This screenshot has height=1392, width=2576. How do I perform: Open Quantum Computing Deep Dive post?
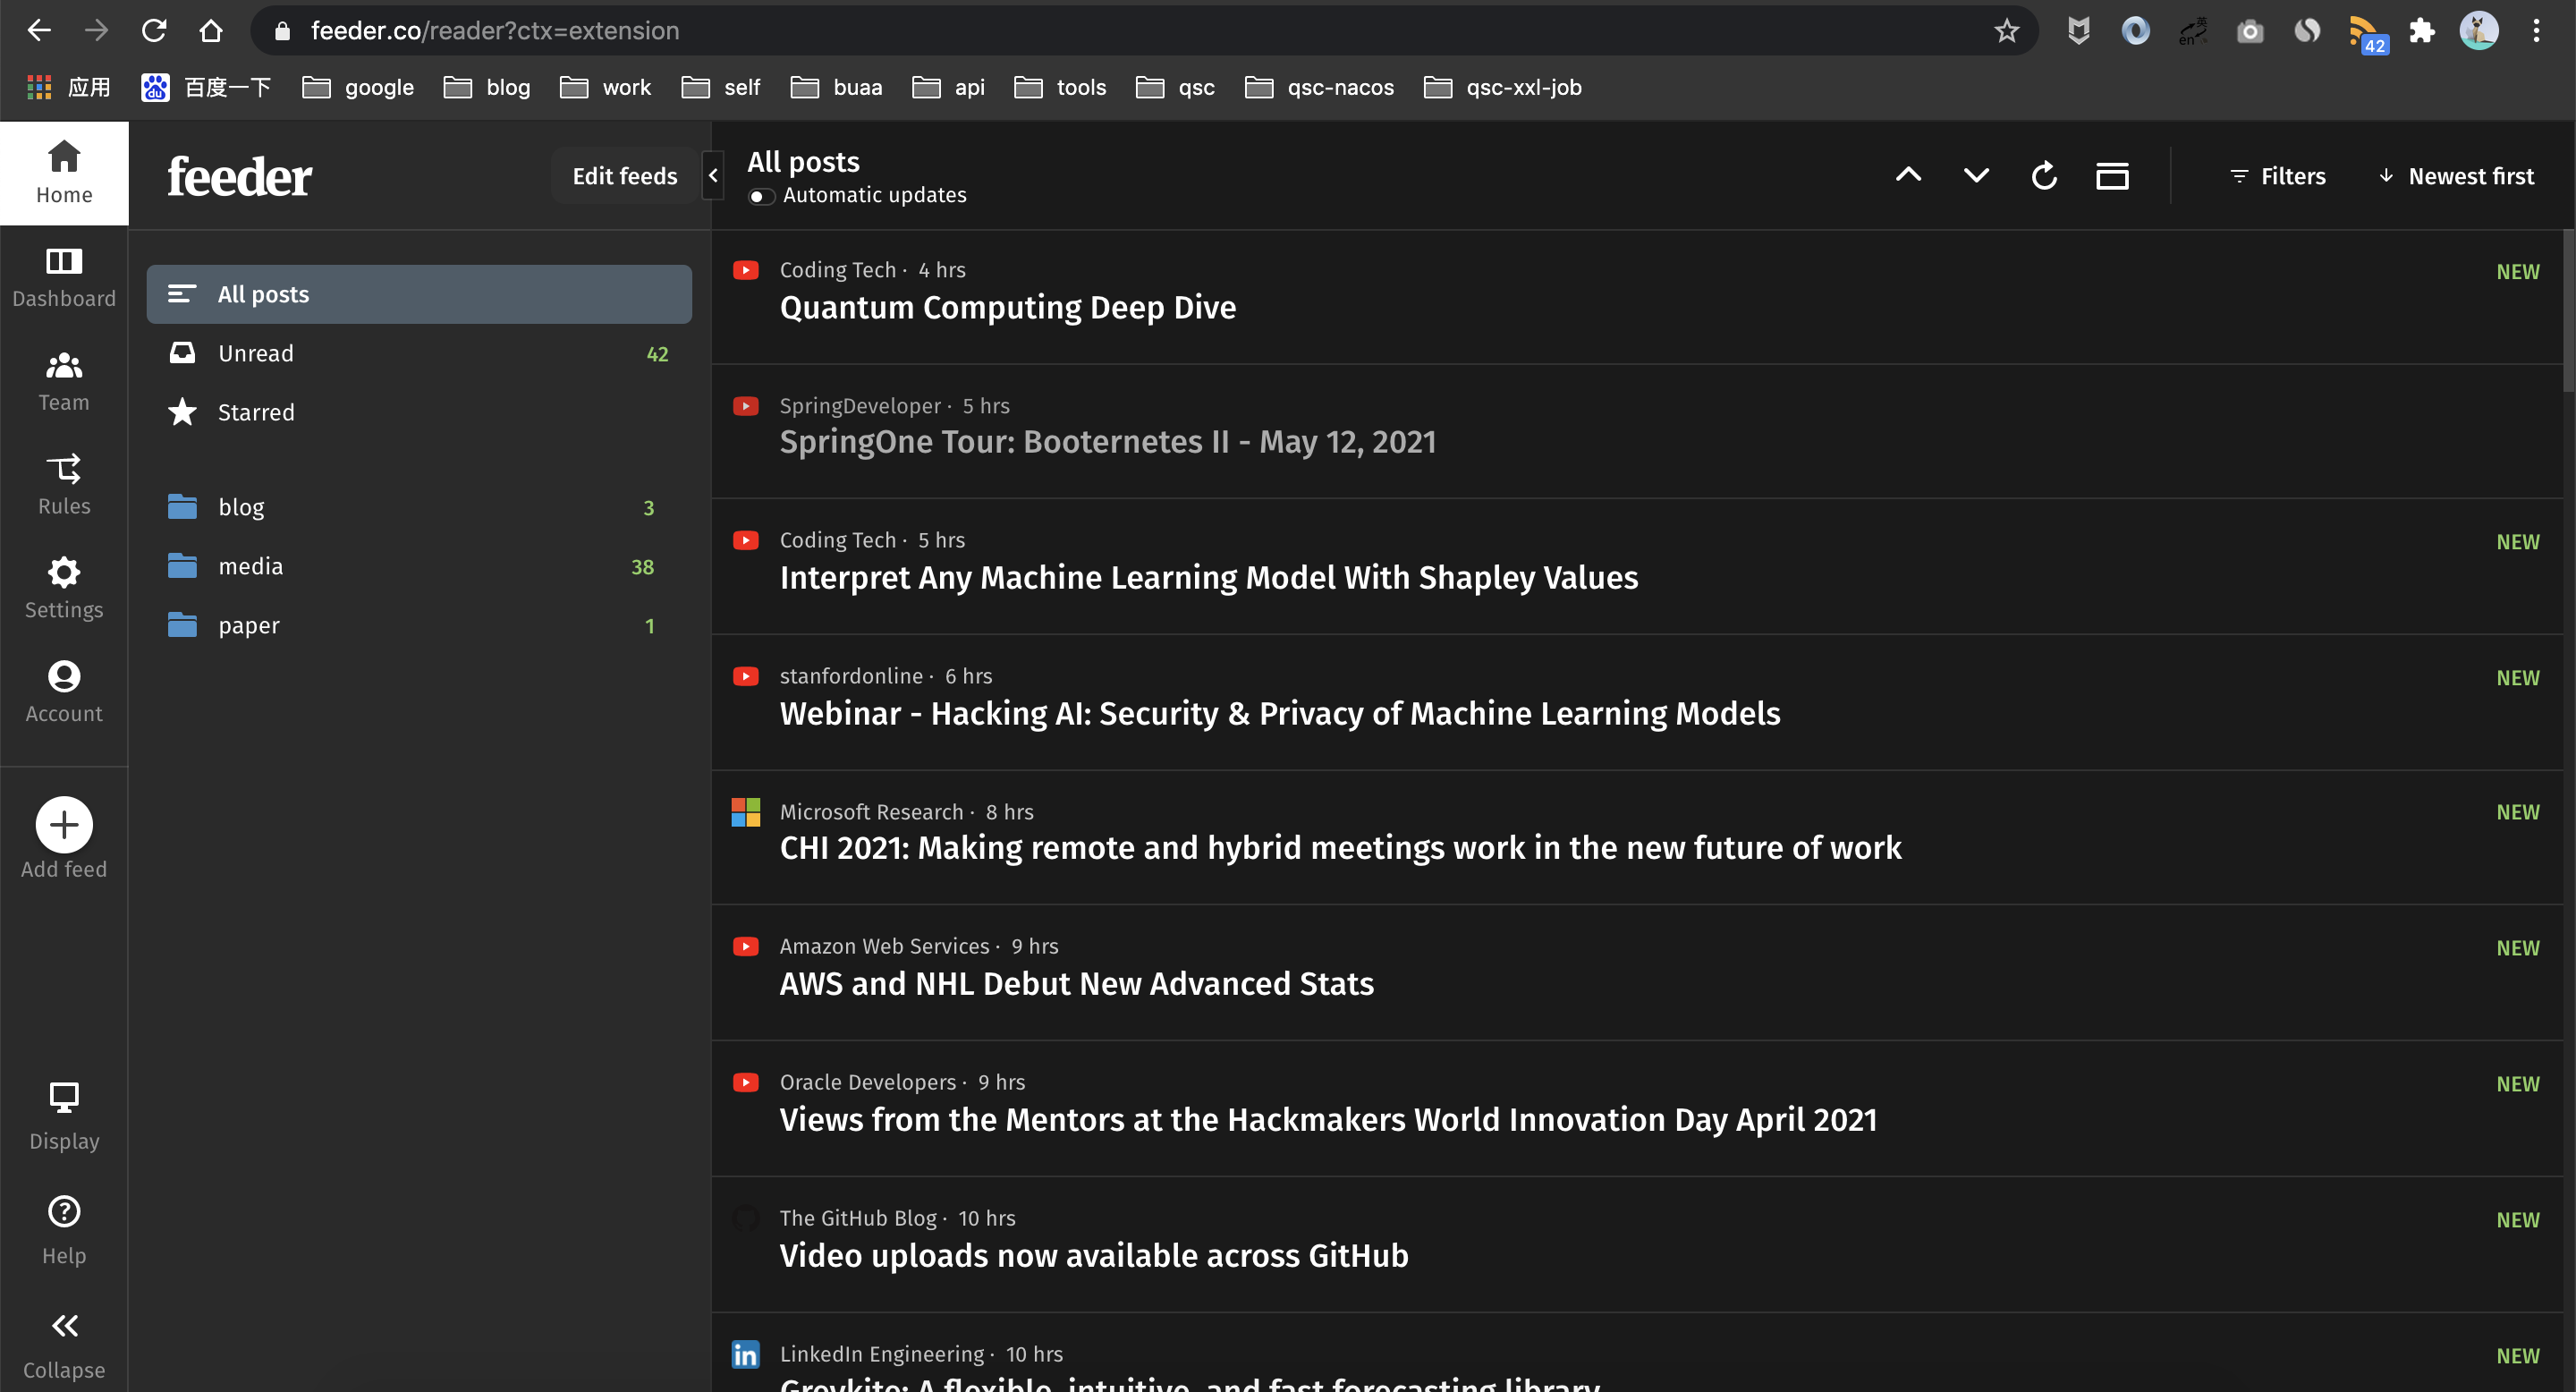pyautogui.click(x=1007, y=307)
